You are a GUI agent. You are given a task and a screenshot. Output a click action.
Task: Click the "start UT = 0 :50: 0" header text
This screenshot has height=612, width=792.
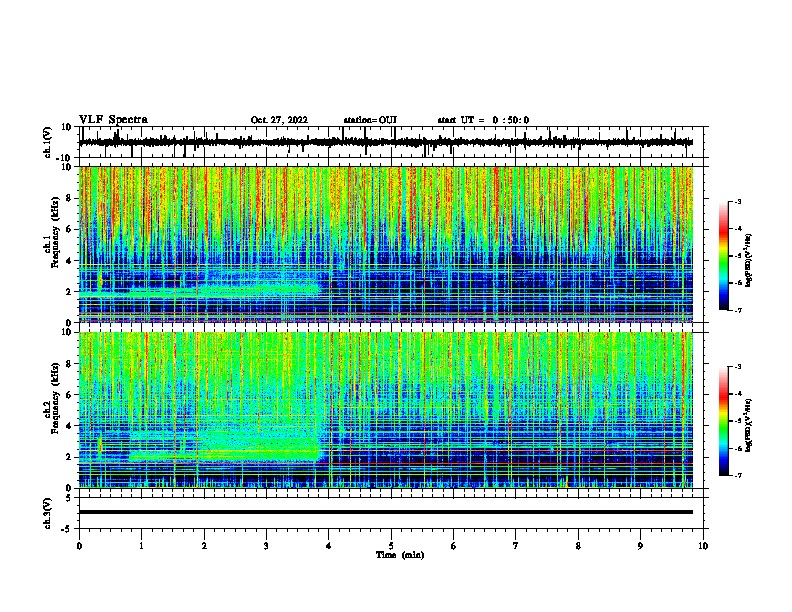tap(483, 120)
